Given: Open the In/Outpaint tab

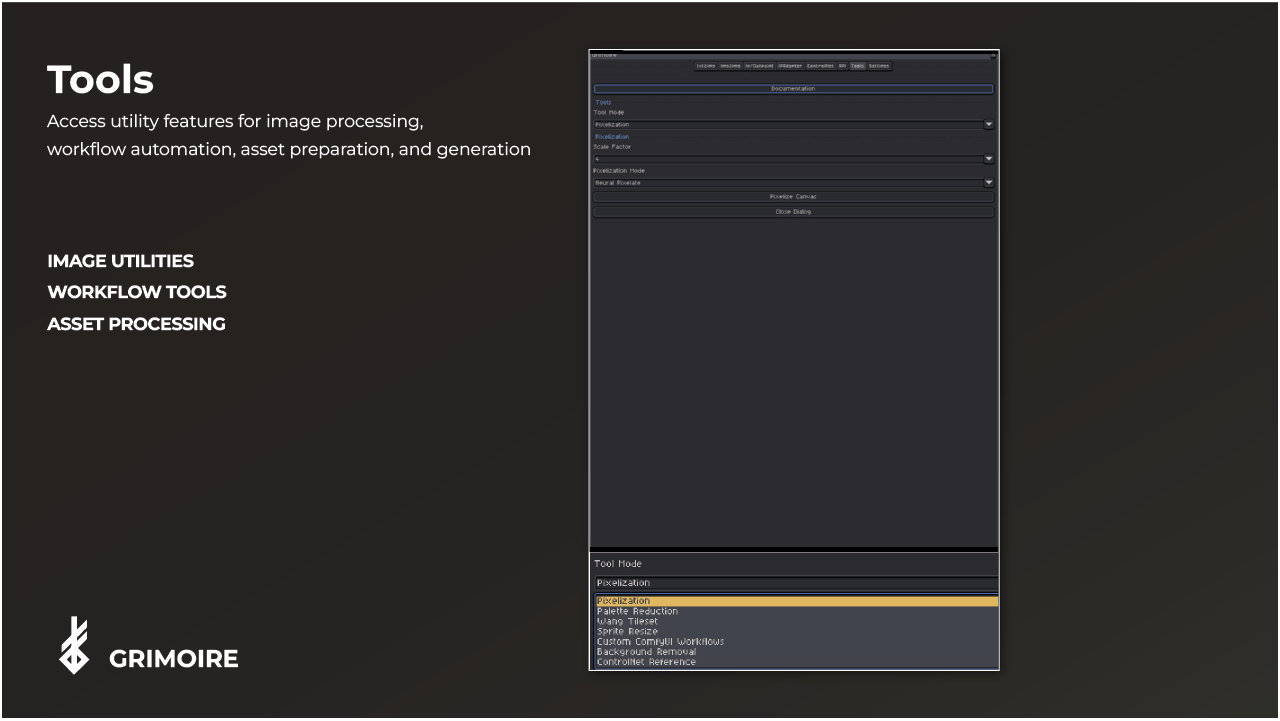Looking at the screenshot, I should tap(759, 66).
